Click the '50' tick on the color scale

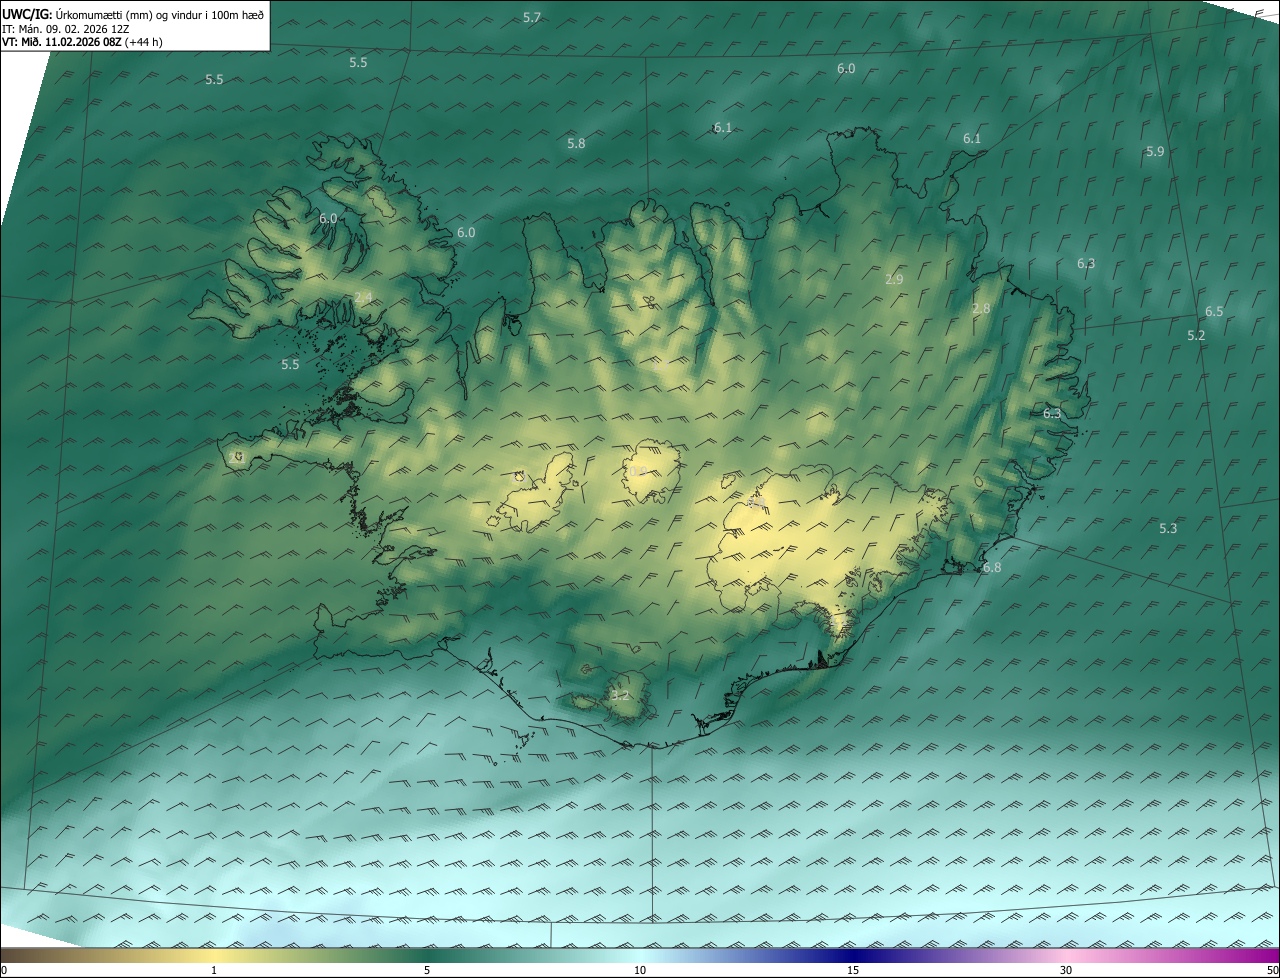coord(1272,970)
